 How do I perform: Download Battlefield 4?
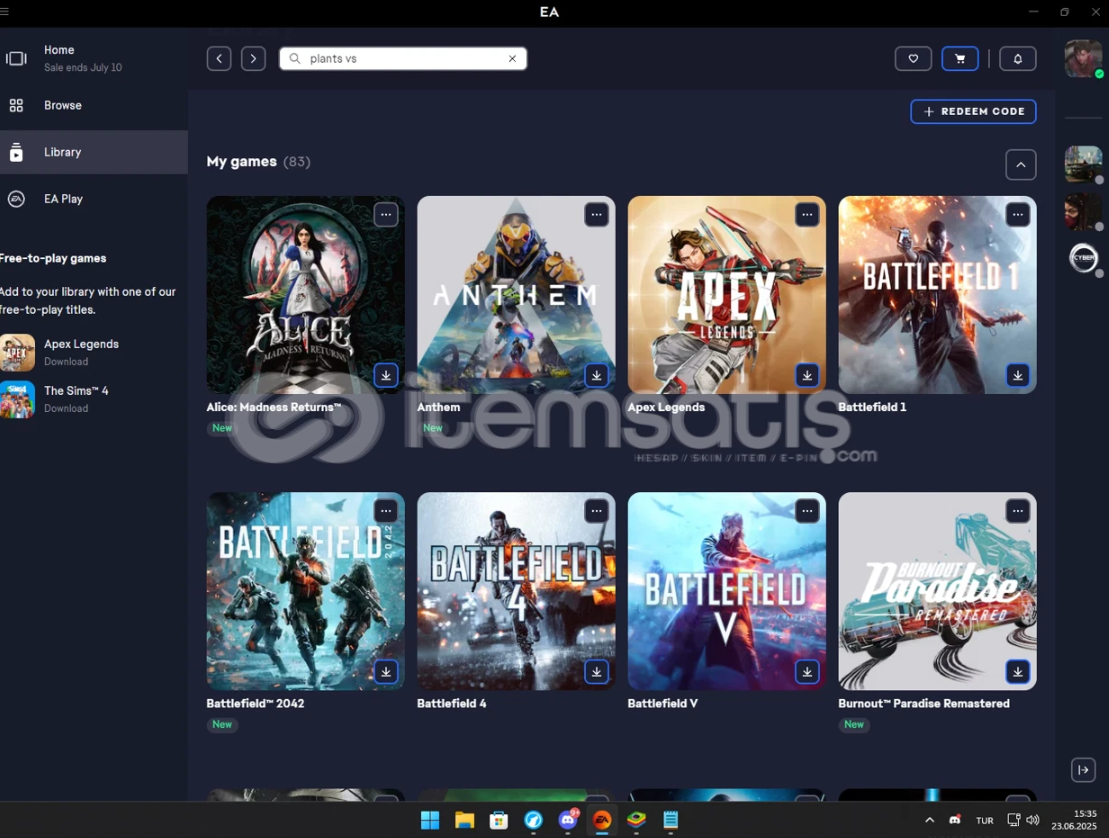596,671
